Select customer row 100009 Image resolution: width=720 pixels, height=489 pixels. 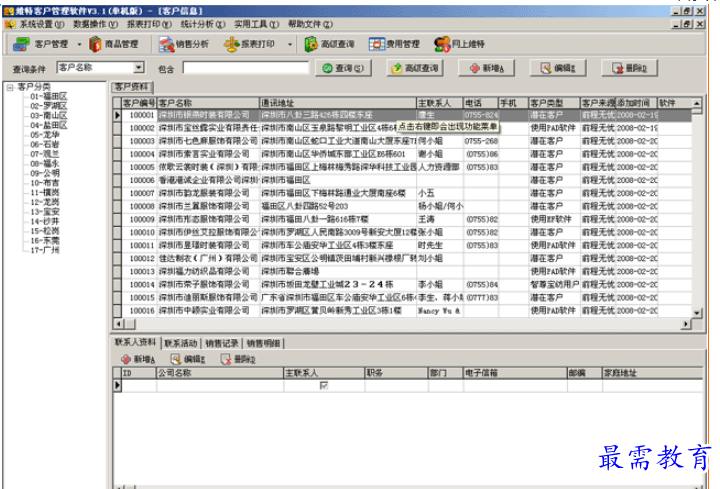click(402, 219)
